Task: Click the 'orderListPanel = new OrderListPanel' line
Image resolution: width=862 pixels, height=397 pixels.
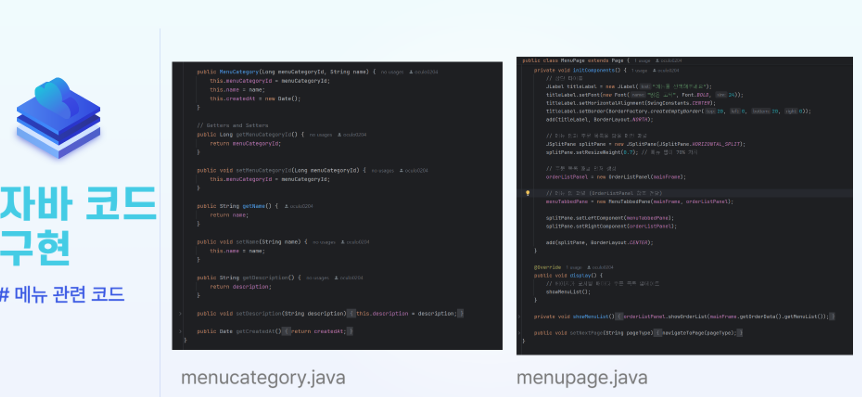Action: click(616, 177)
